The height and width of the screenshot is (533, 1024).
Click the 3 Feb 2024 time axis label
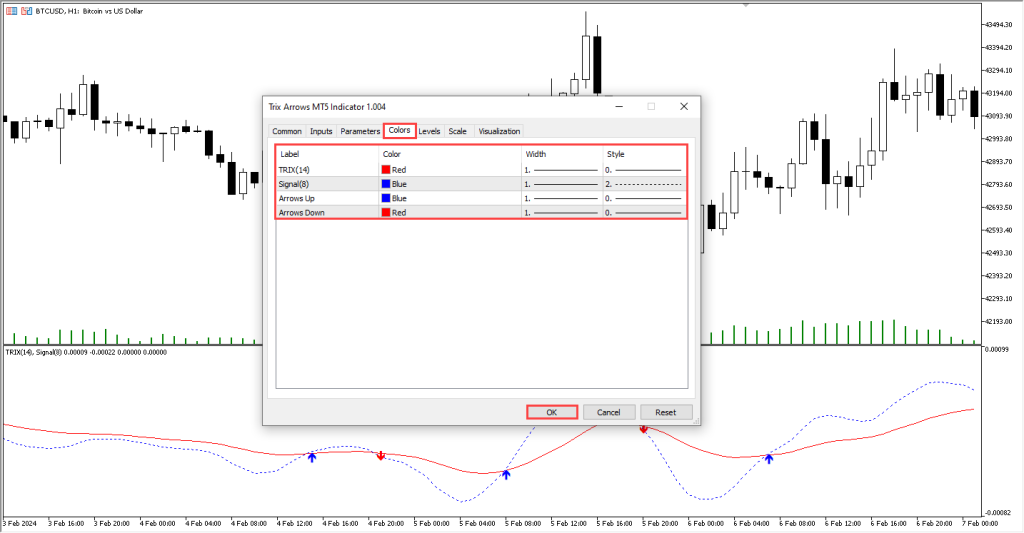coord(20,523)
